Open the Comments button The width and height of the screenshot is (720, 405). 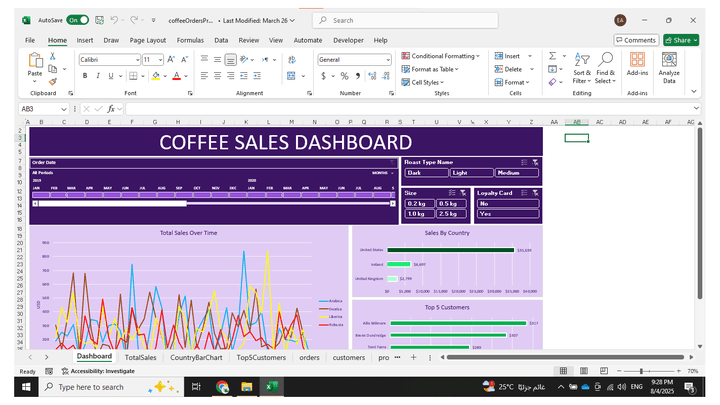(x=636, y=40)
